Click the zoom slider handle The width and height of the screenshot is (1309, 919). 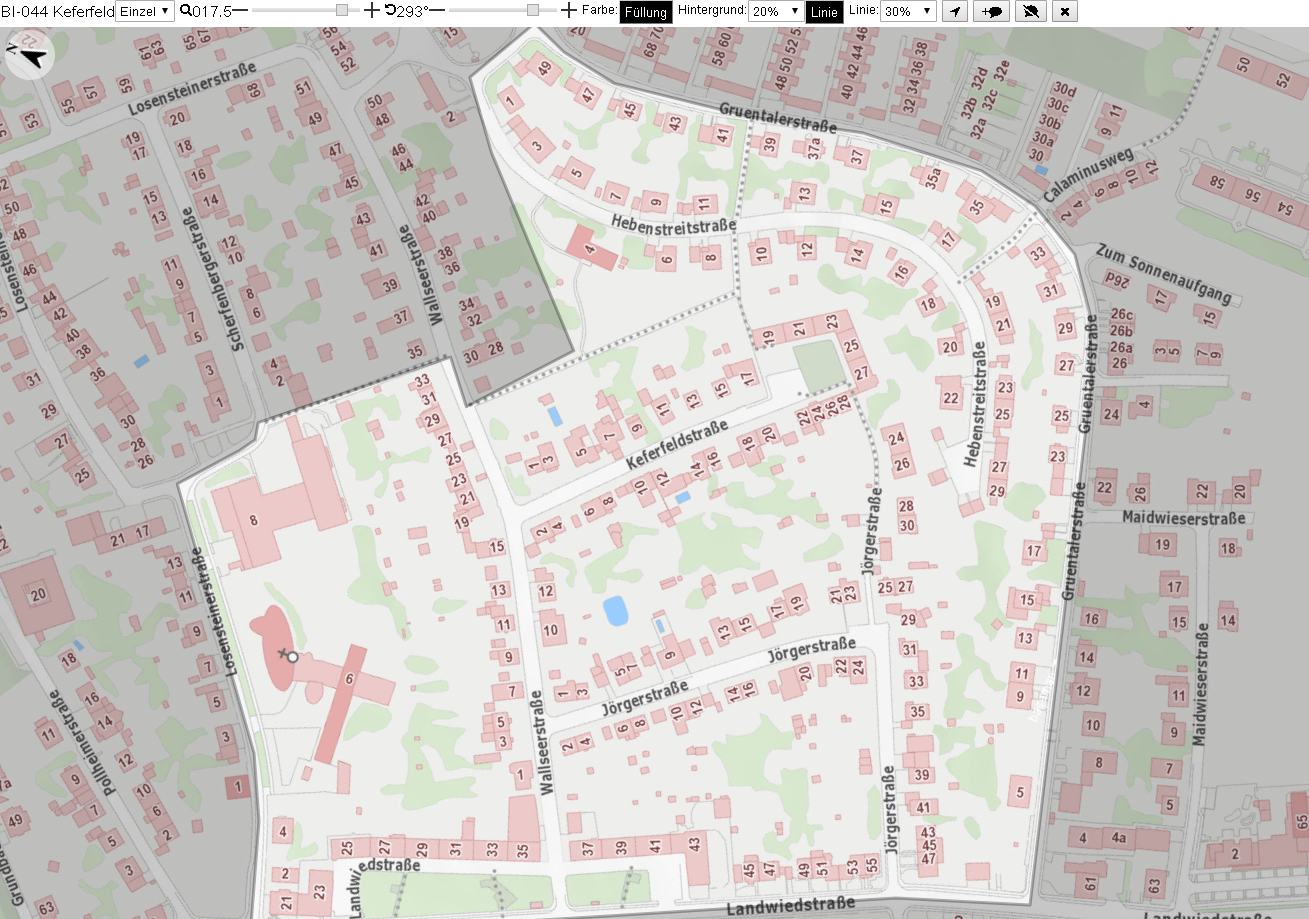click(342, 10)
